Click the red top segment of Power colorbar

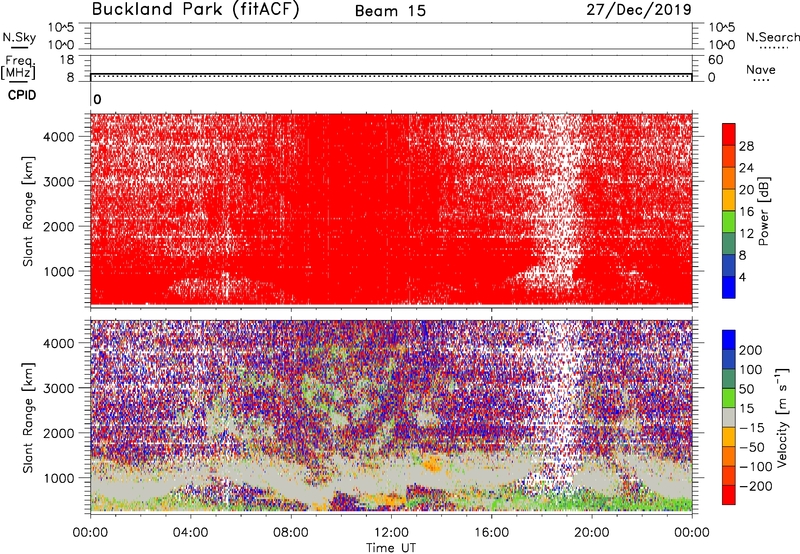coord(729,135)
